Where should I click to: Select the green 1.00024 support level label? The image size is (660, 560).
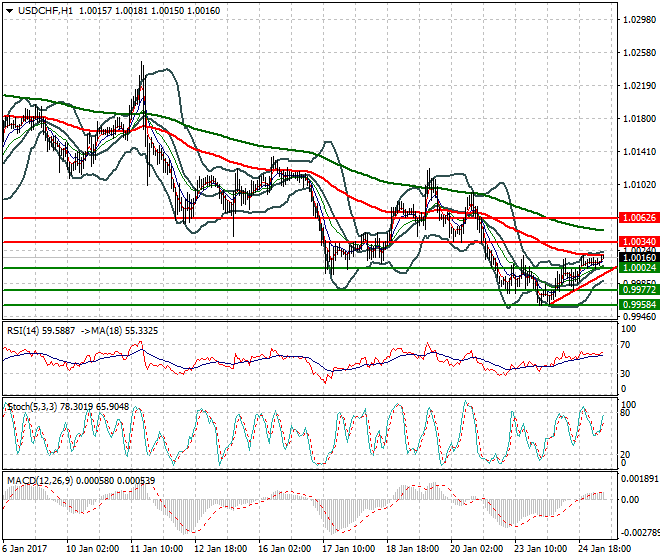point(639,268)
